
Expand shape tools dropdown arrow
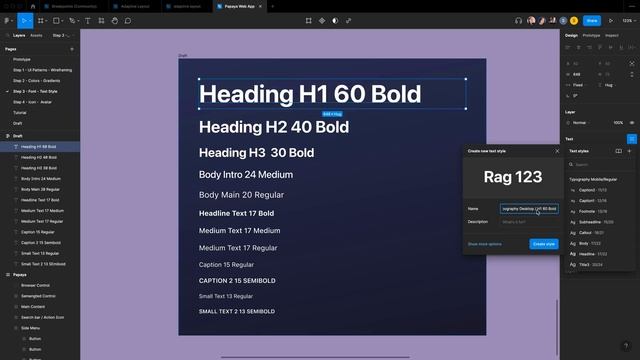(62, 21)
